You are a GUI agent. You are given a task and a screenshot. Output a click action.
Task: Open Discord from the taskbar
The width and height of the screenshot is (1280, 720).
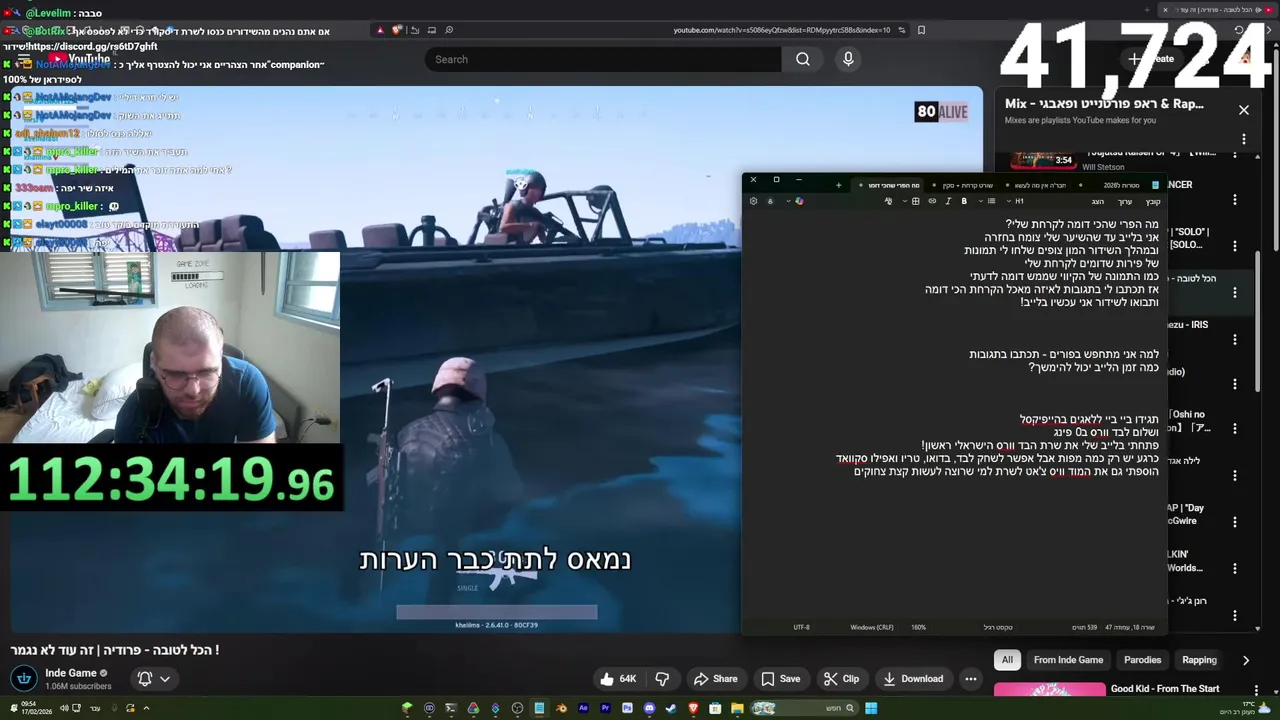pos(649,708)
